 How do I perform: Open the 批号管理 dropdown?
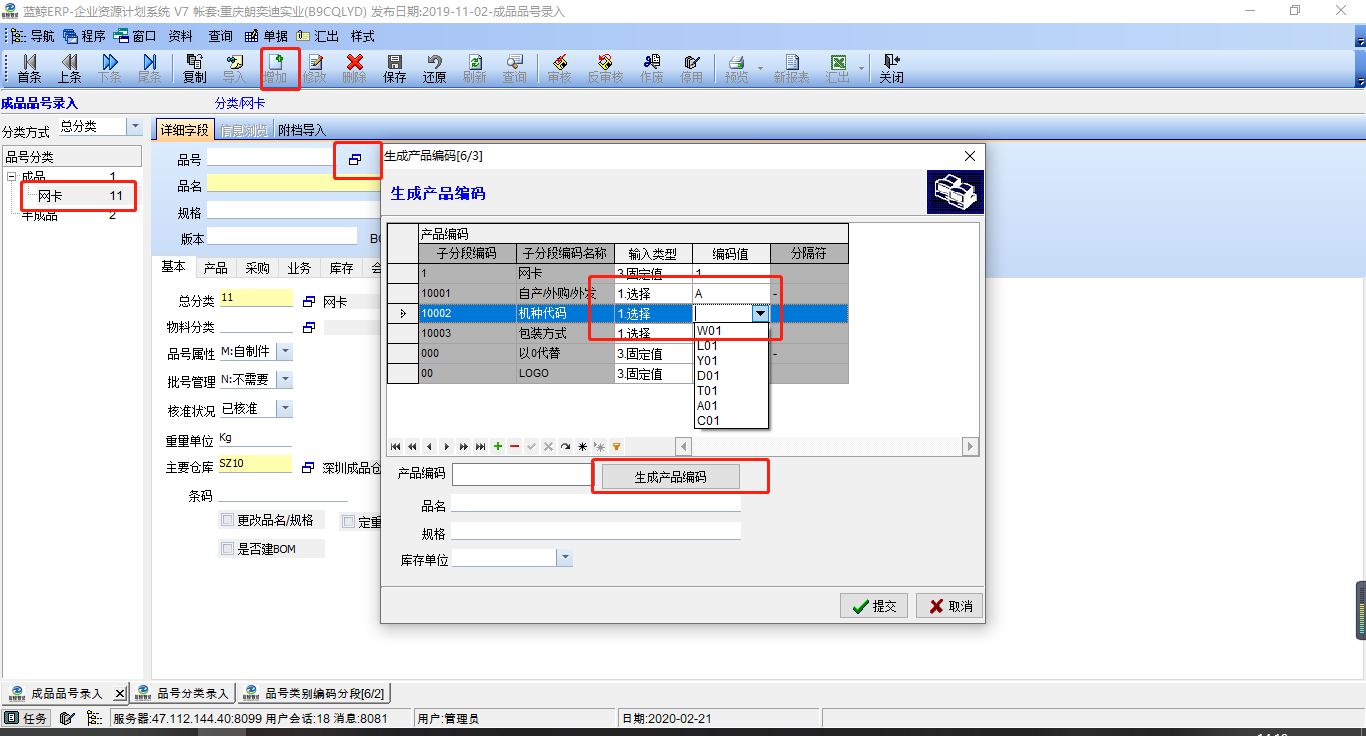(x=284, y=380)
